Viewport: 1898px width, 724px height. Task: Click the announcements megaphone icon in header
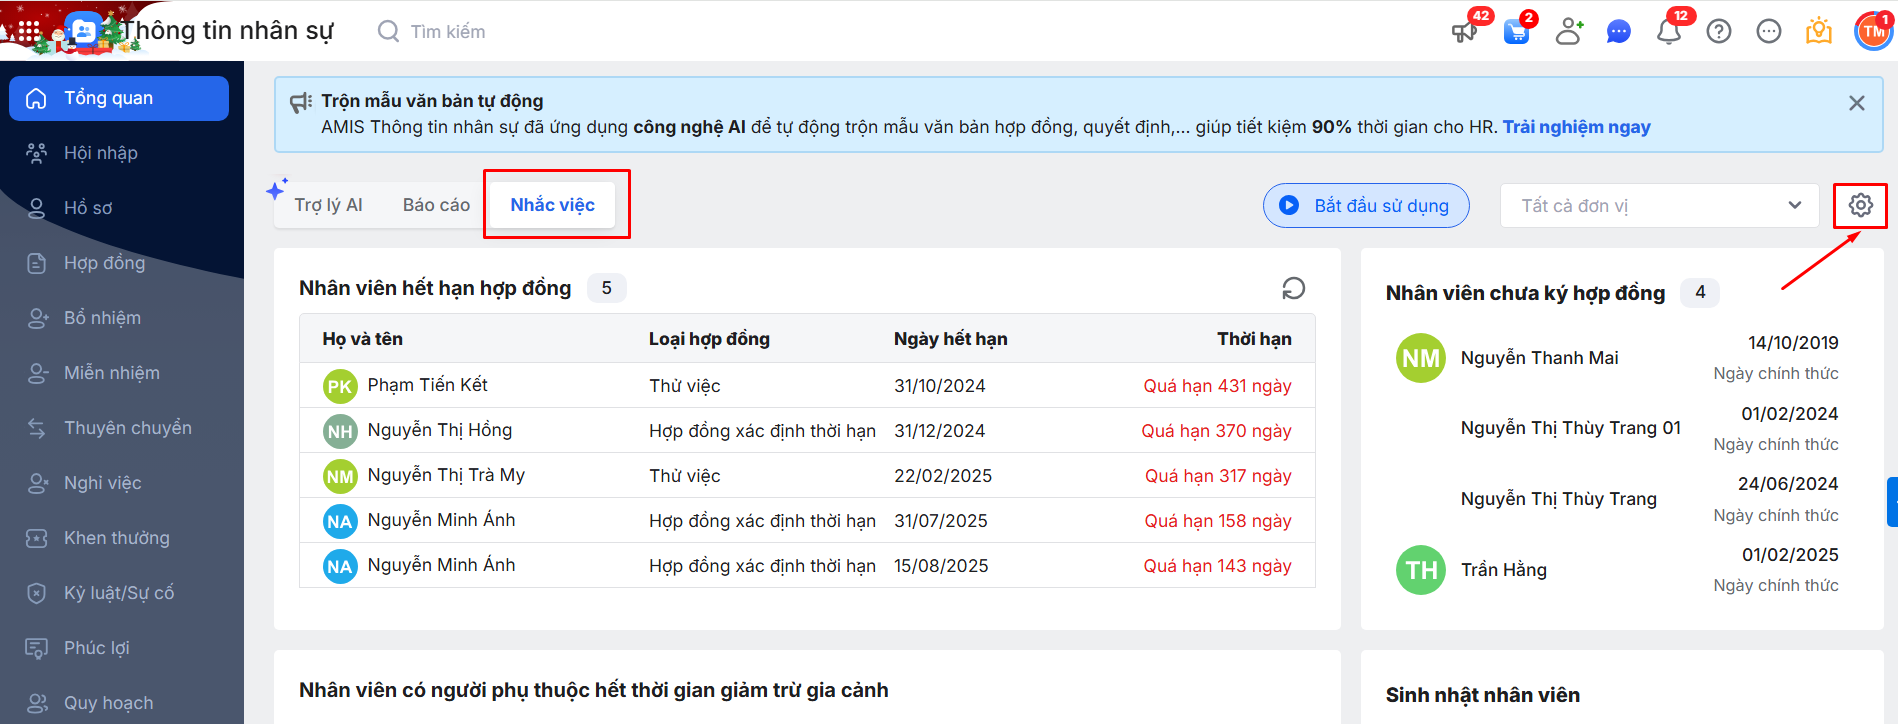(x=1464, y=32)
